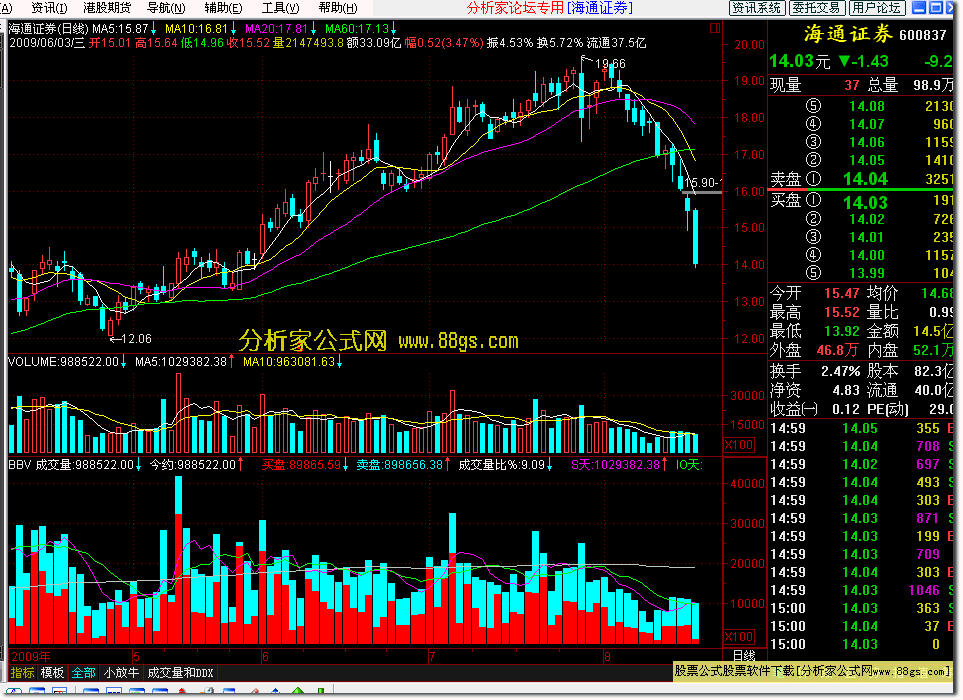Click the 用户论坛 button
Viewport: 963px width, 700px height.
click(875, 8)
